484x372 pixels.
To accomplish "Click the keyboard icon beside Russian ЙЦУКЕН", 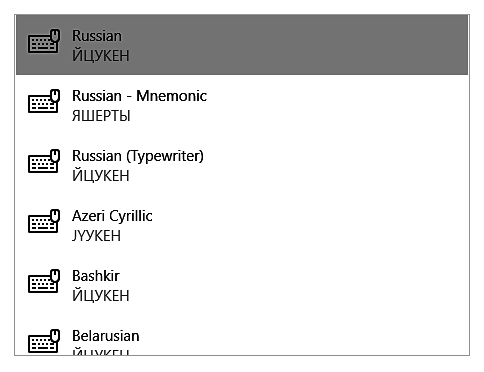I will point(44,41).
